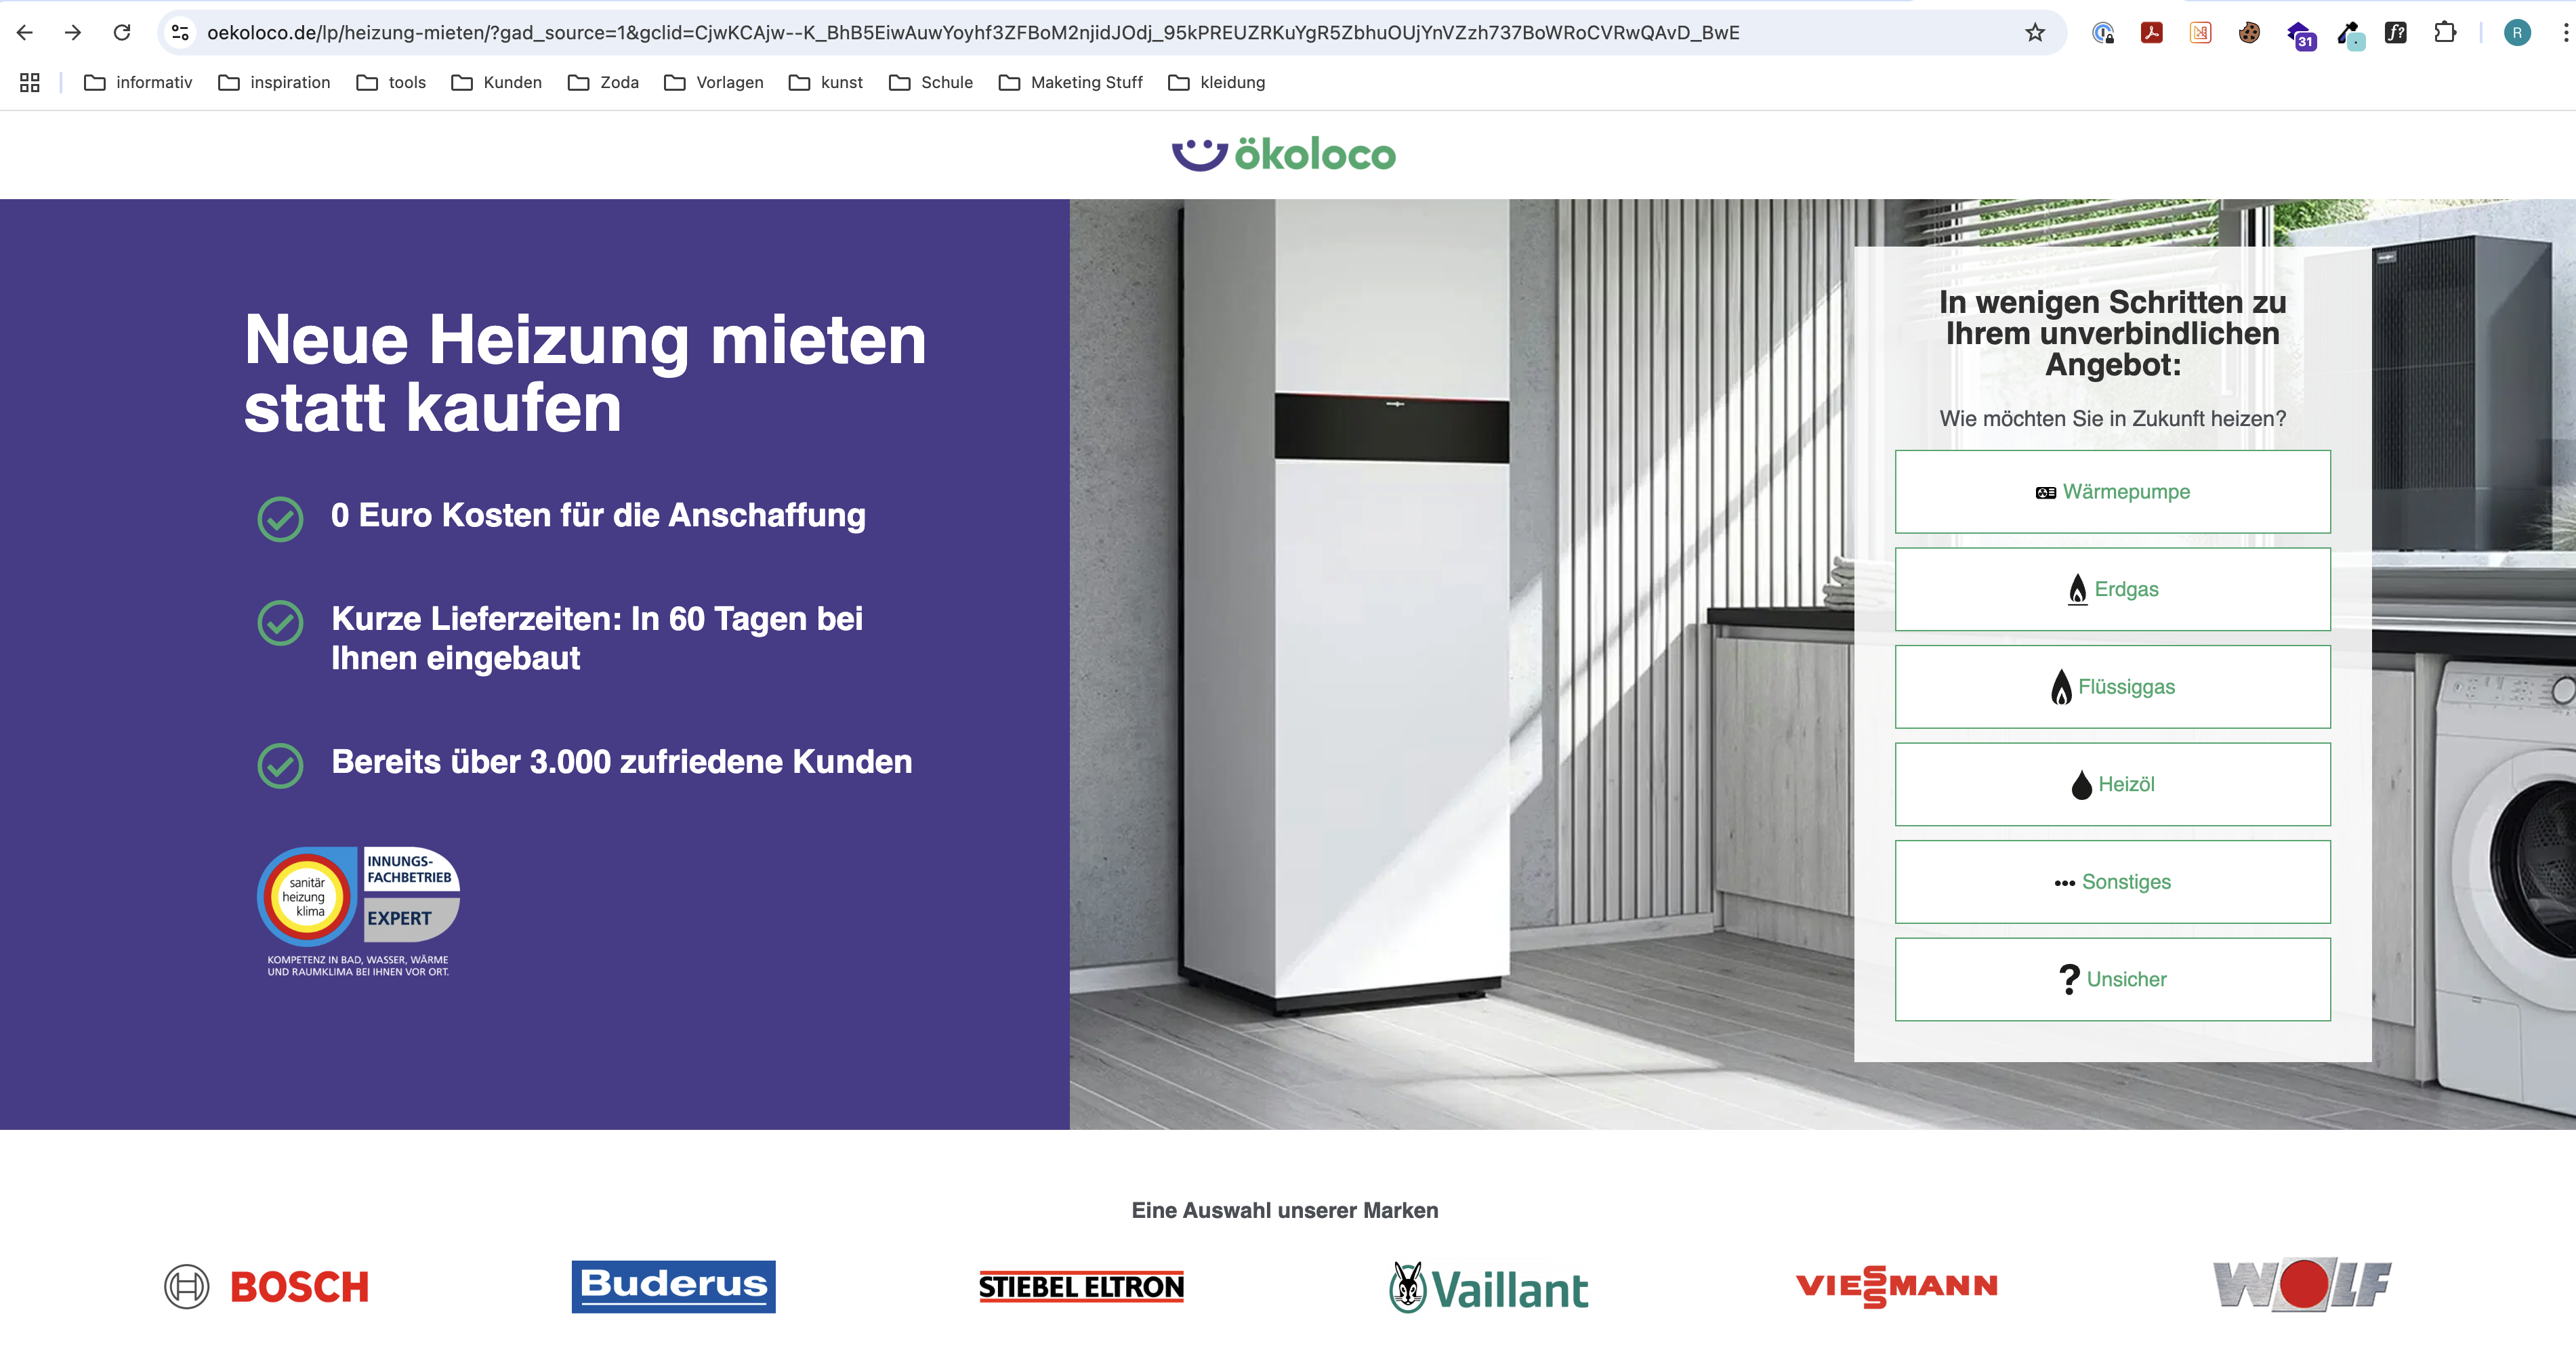
Task: Click text 'Bereits über 3.000 zufriedene Kunden'
Action: tap(621, 762)
